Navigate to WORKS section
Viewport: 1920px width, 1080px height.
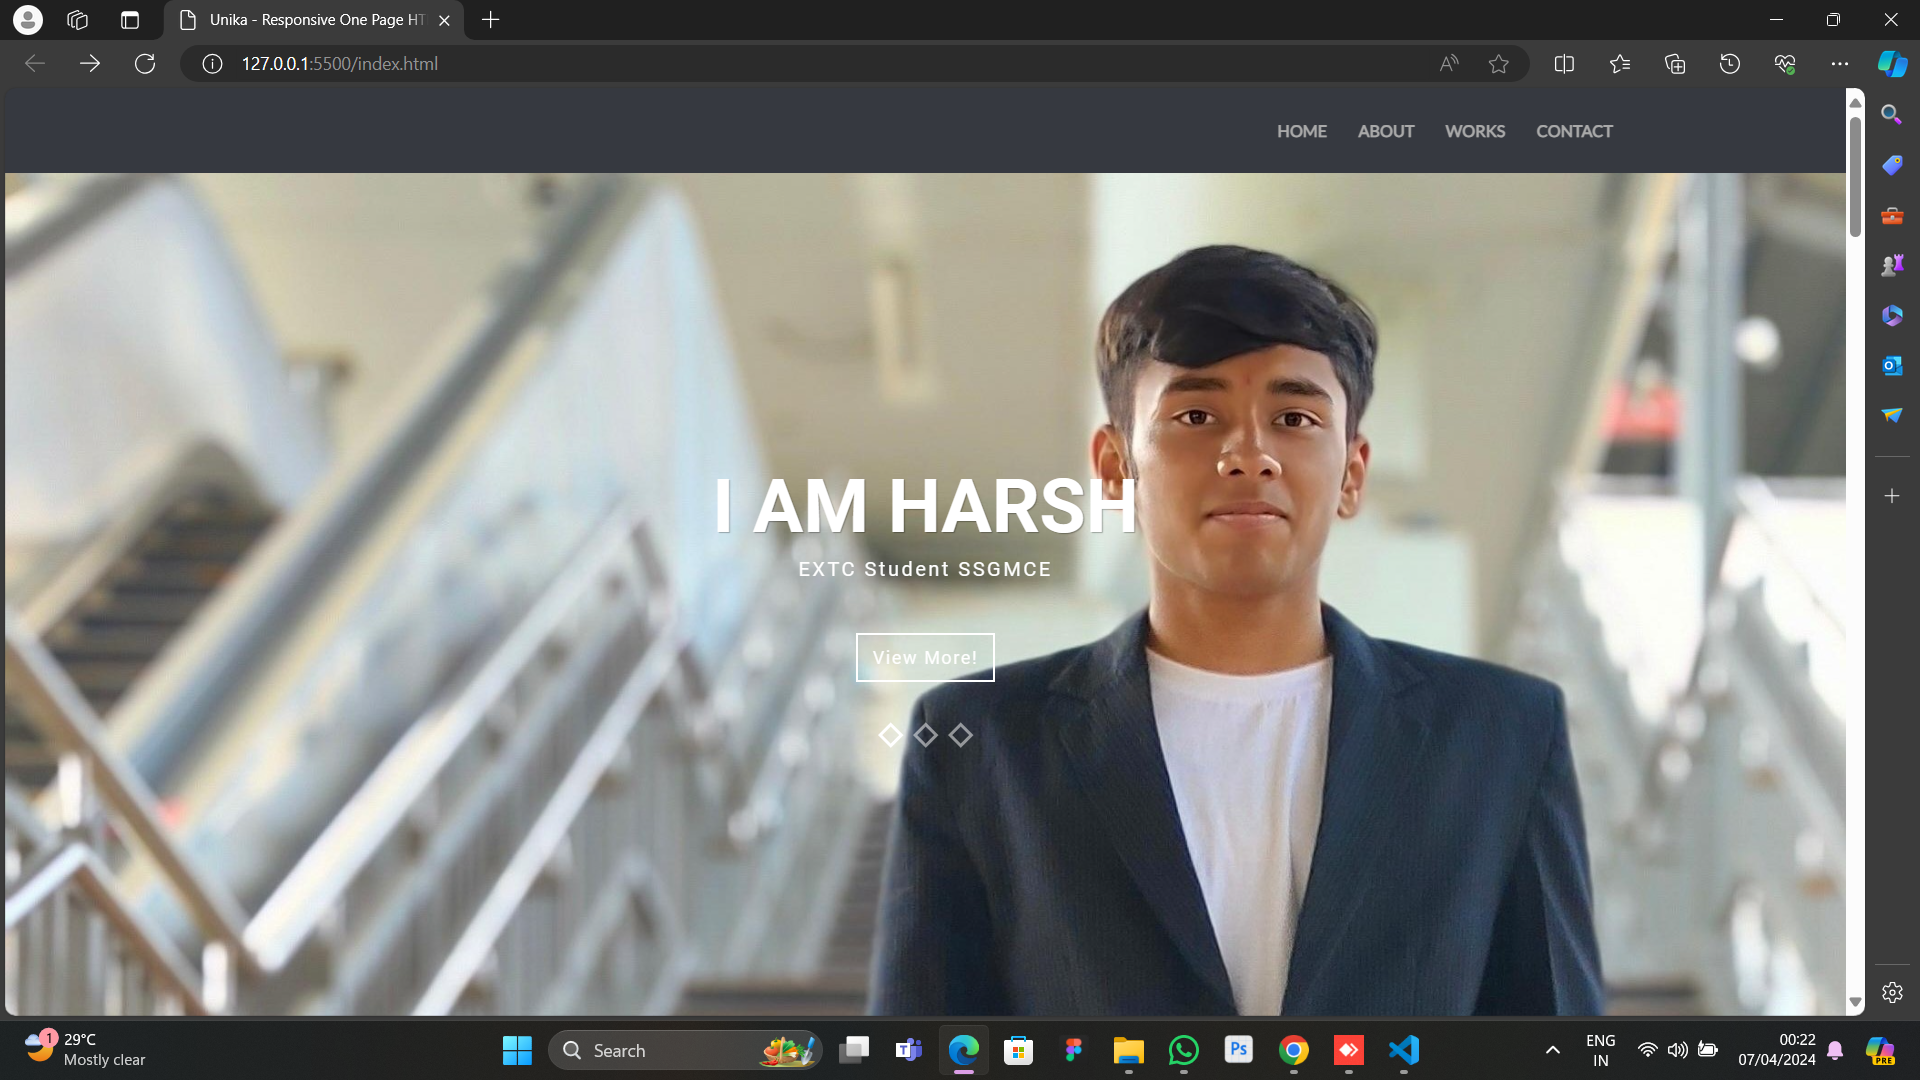pos(1474,131)
